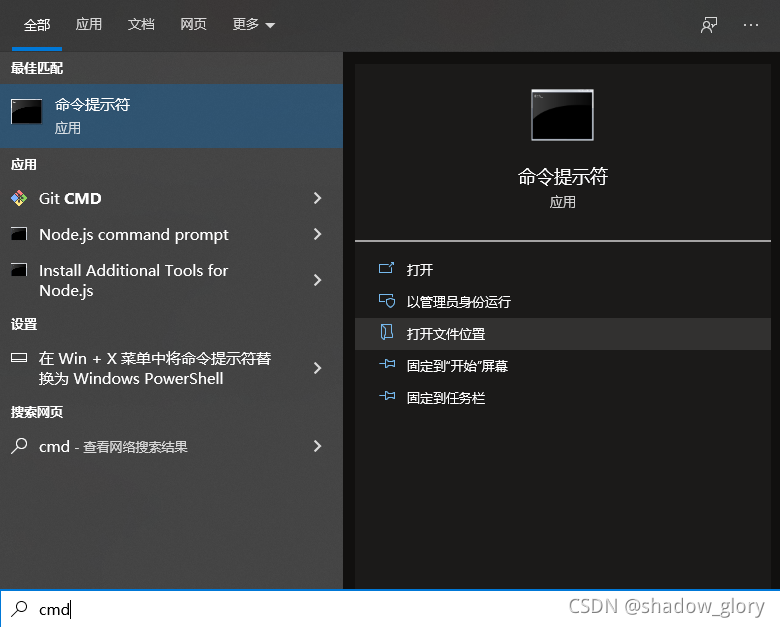Choose 以管理员身份运行

pos(563,302)
